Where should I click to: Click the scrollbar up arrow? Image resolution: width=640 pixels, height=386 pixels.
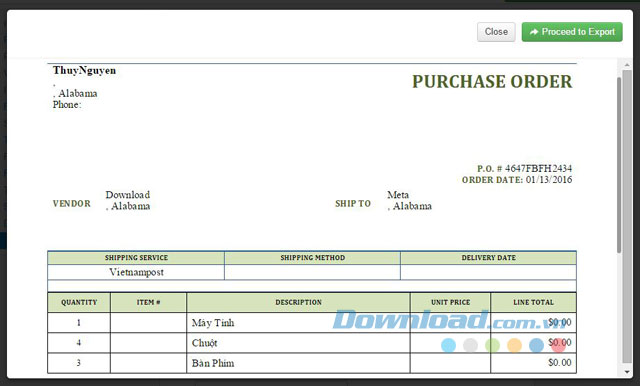click(627, 65)
